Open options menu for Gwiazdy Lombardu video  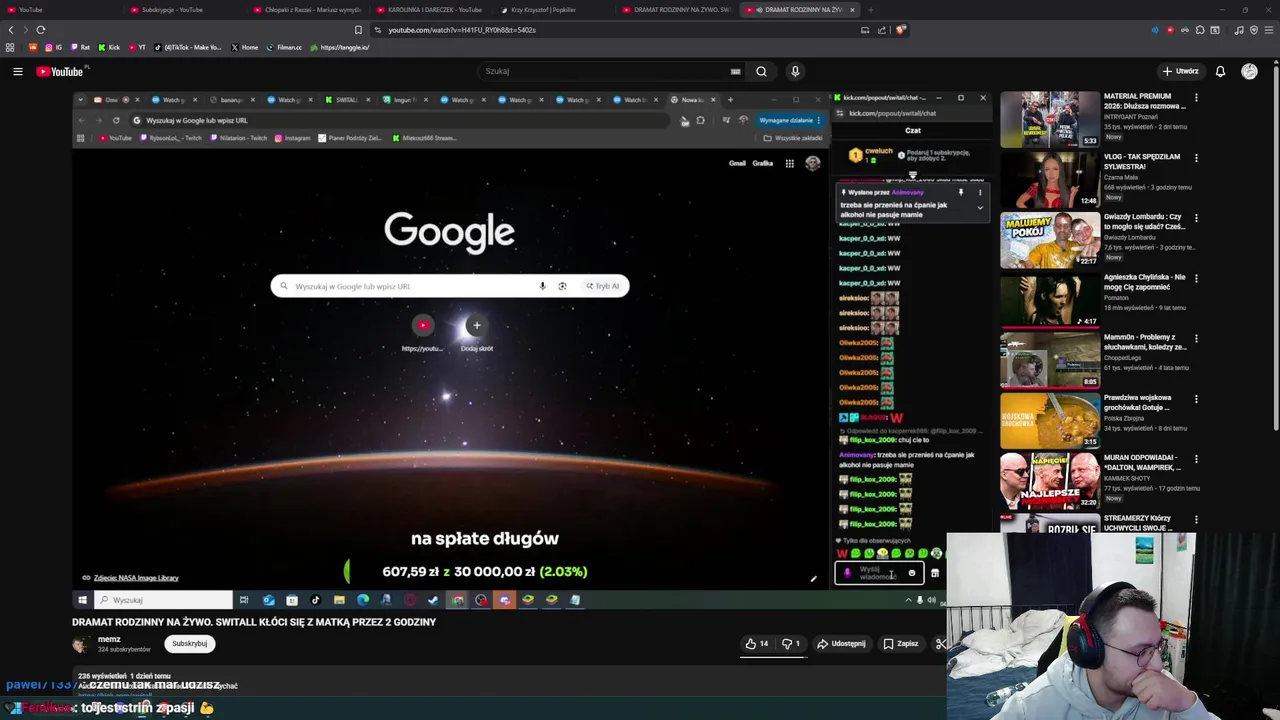(1196, 218)
